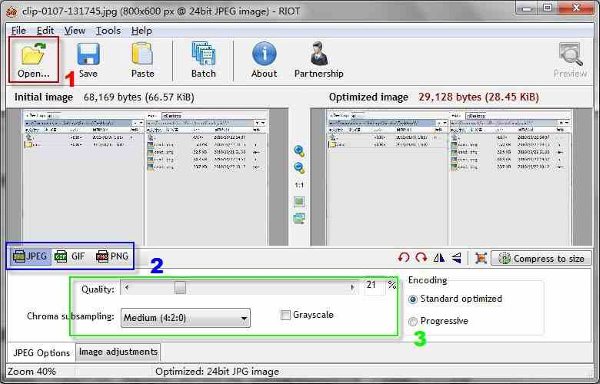600x384 pixels.
Task: Enable the Grayscale checkbox
Action: pyautogui.click(x=285, y=315)
